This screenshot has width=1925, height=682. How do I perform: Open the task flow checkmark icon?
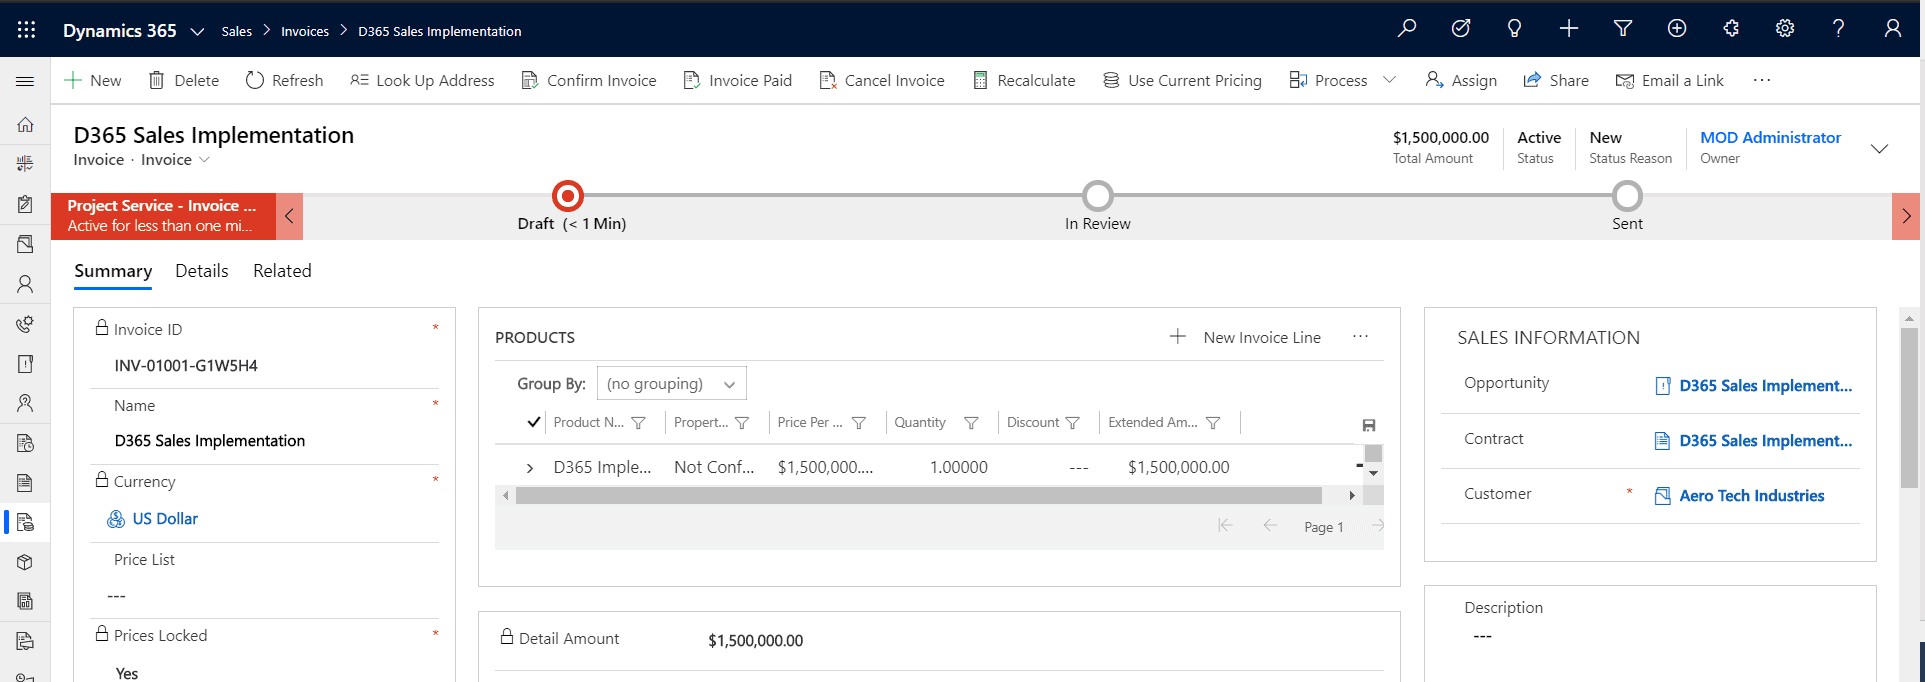point(1461,29)
